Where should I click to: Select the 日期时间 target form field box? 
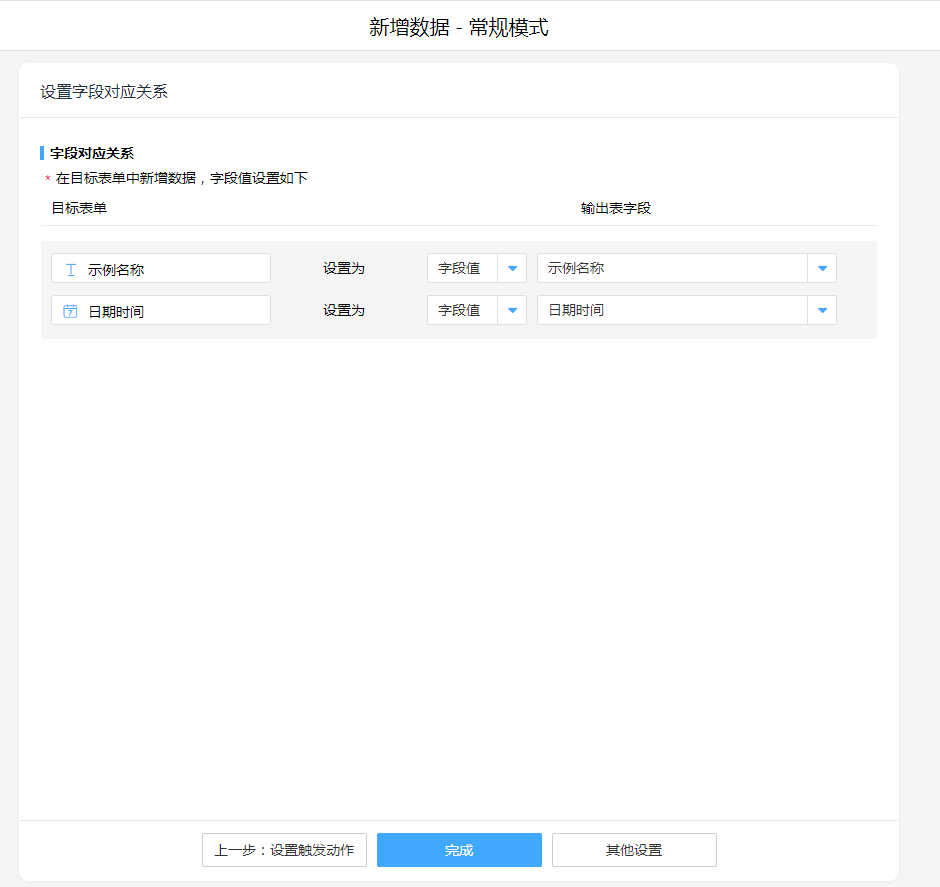[161, 311]
